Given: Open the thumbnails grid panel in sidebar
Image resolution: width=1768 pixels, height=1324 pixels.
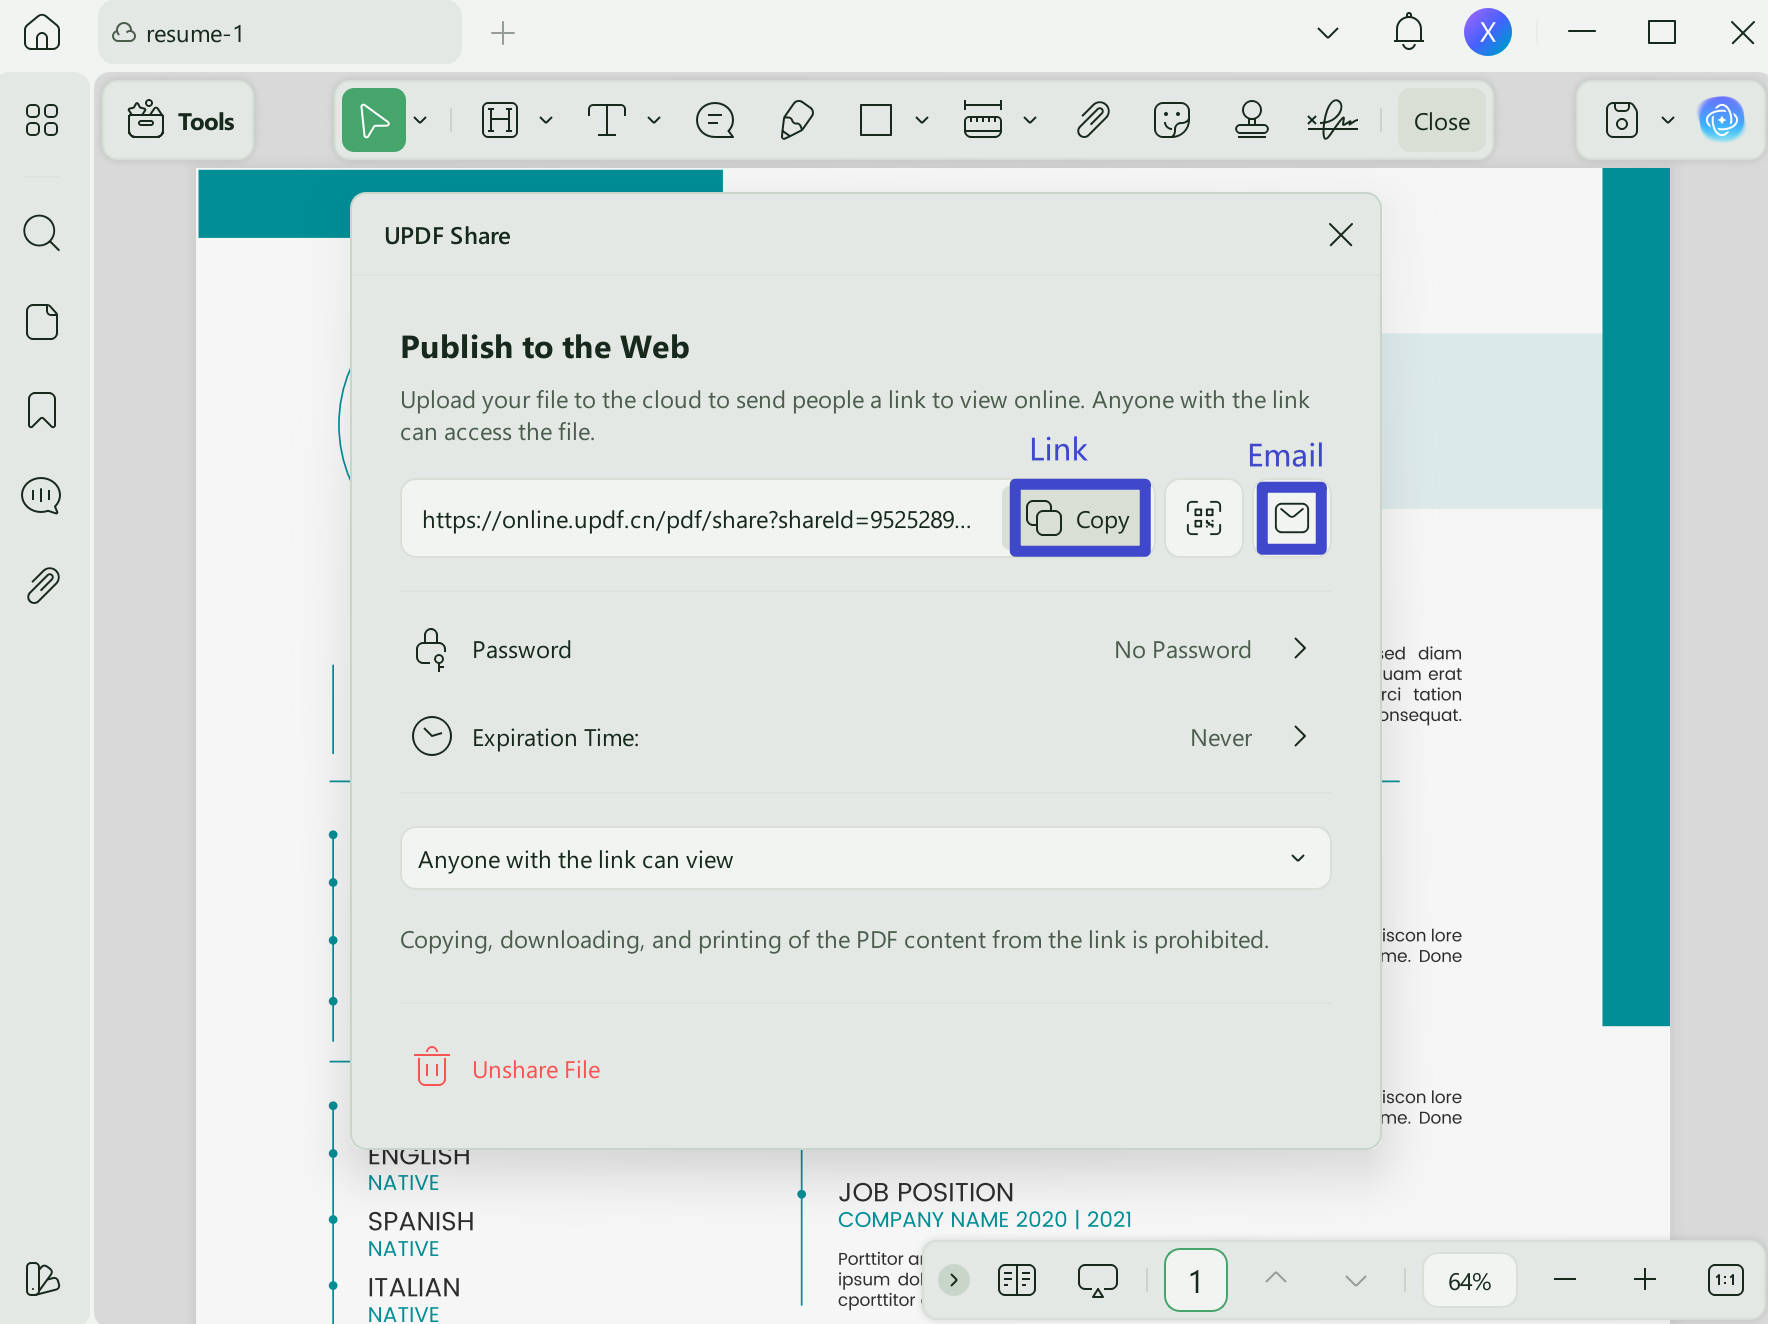Looking at the screenshot, I should pyautogui.click(x=42, y=120).
